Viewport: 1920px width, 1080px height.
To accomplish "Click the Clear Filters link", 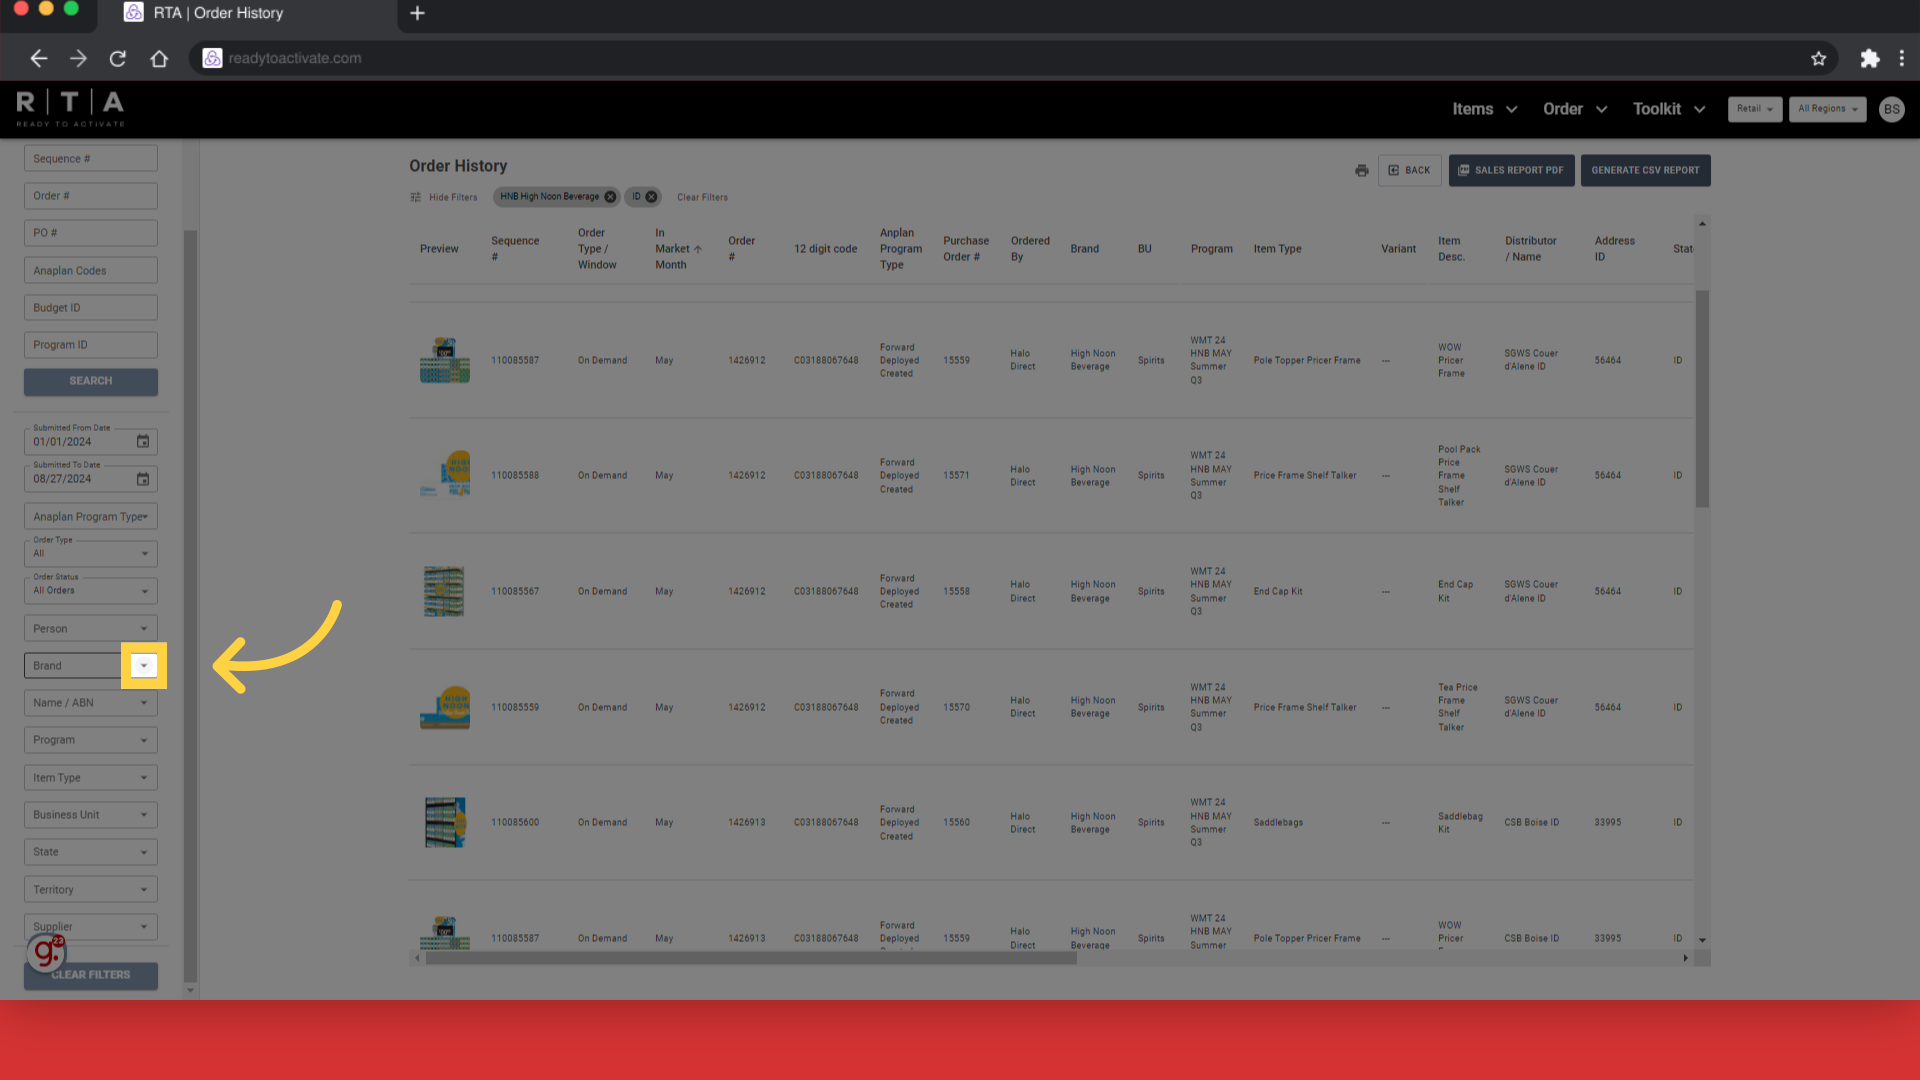I will [702, 197].
